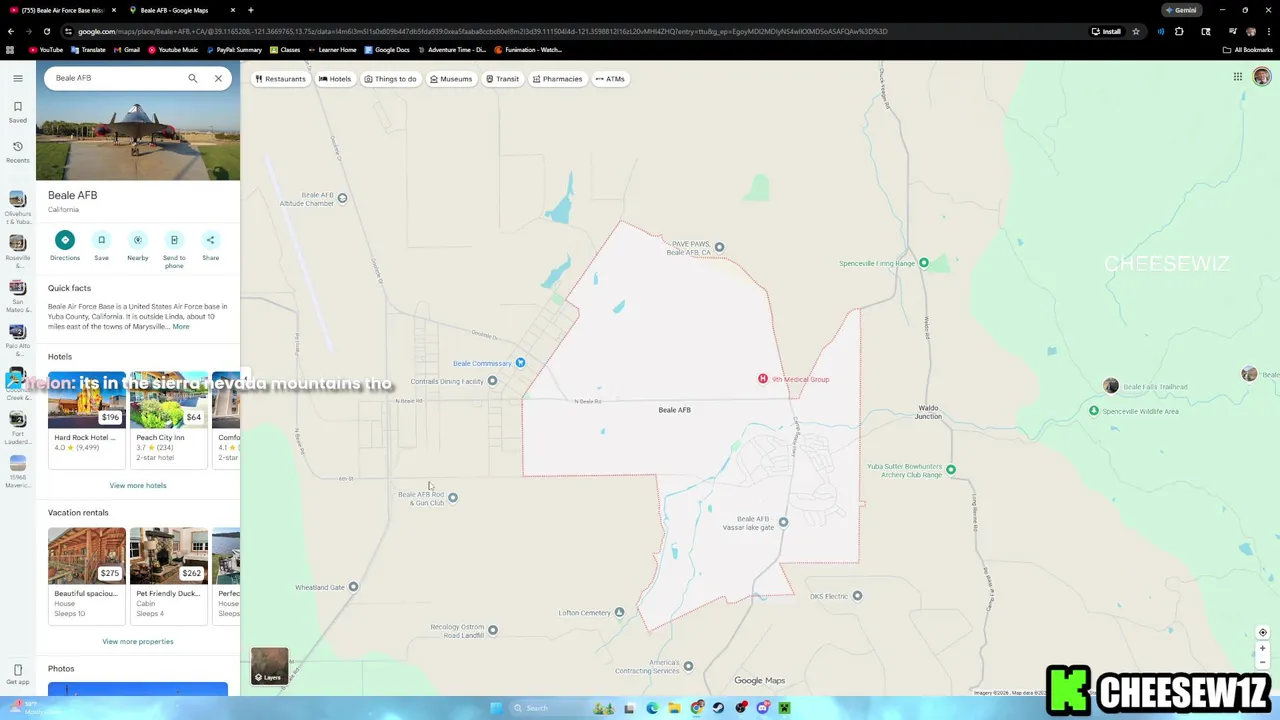Open the All Bookmarks folder
The image size is (1280, 720).
pos(1247,49)
